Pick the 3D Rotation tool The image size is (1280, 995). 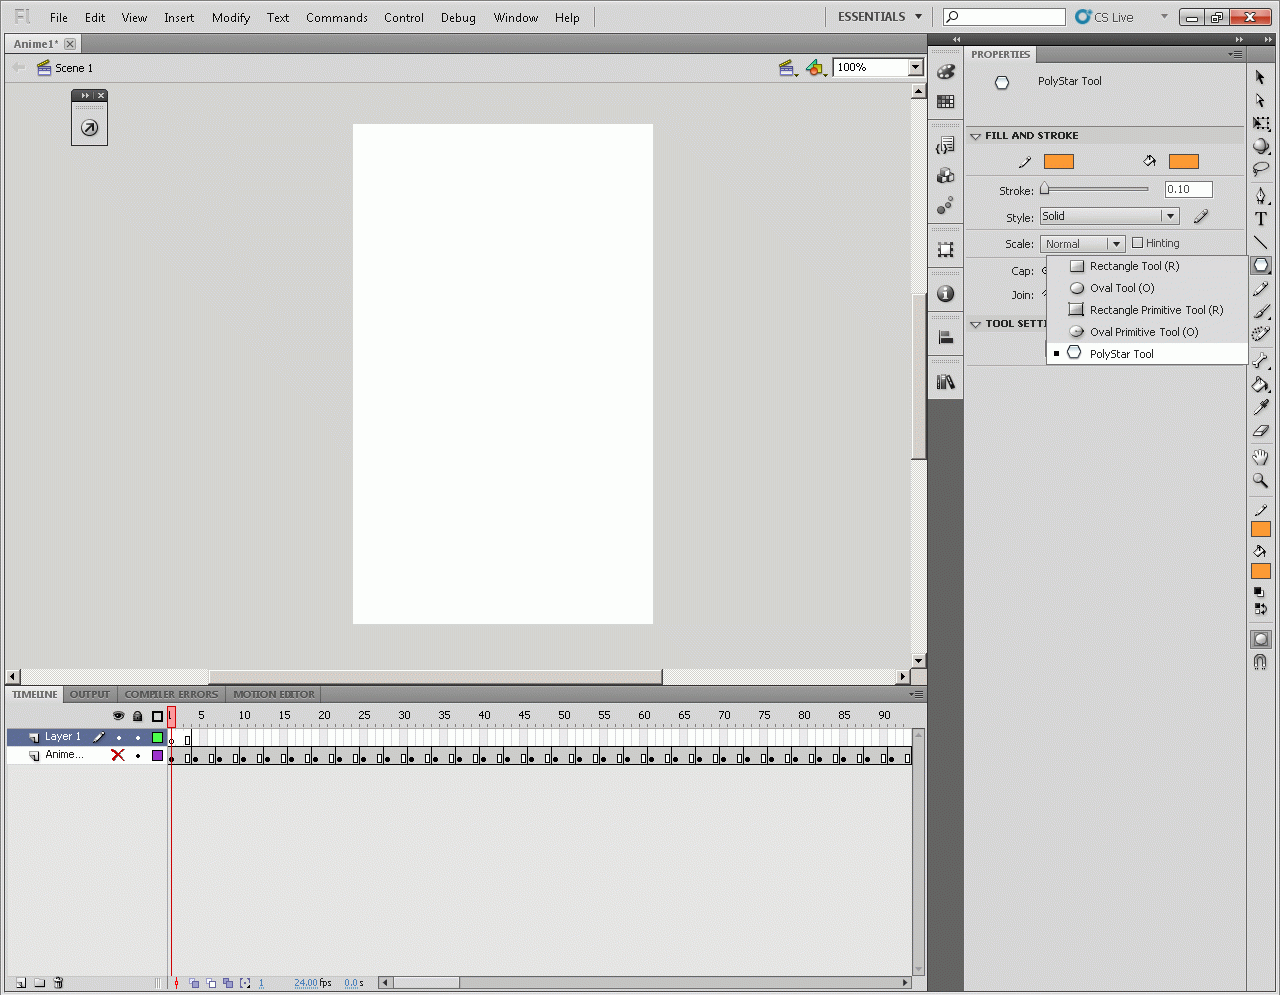[x=1261, y=146]
